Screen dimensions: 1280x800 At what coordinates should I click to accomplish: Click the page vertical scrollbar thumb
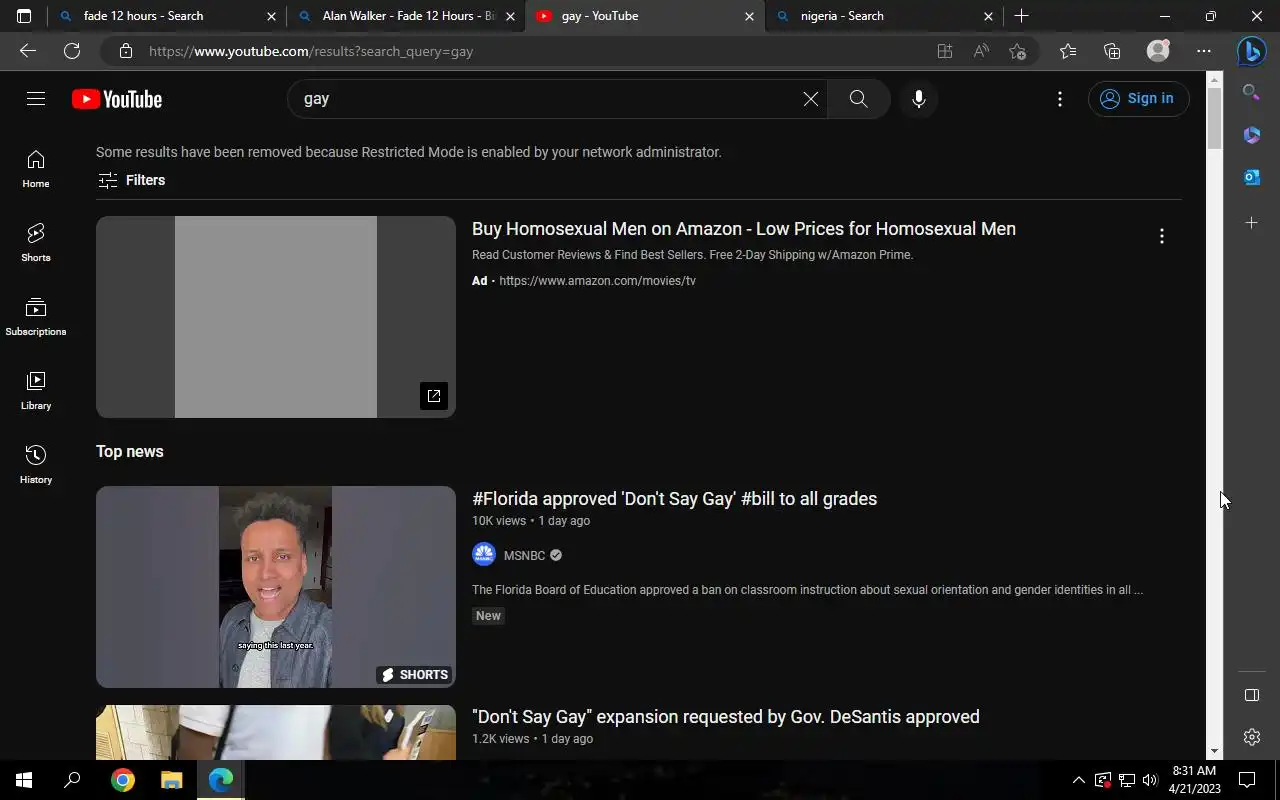pyautogui.click(x=1215, y=118)
